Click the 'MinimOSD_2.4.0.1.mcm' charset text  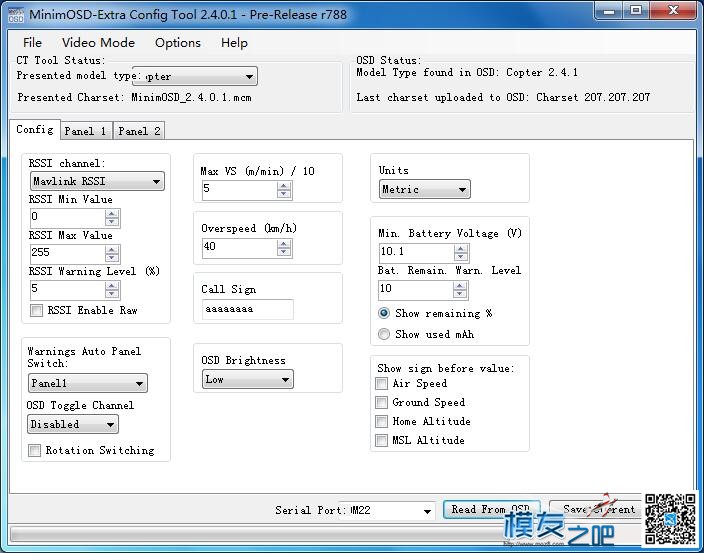click(x=191, y=97)
